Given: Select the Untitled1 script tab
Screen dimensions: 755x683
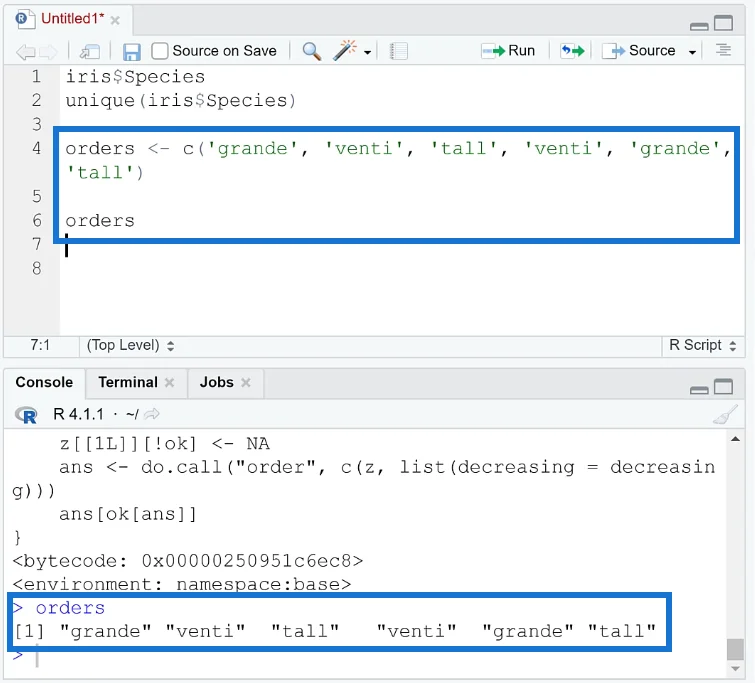Looking at the screenshot, I should click(x=72, y=19).
